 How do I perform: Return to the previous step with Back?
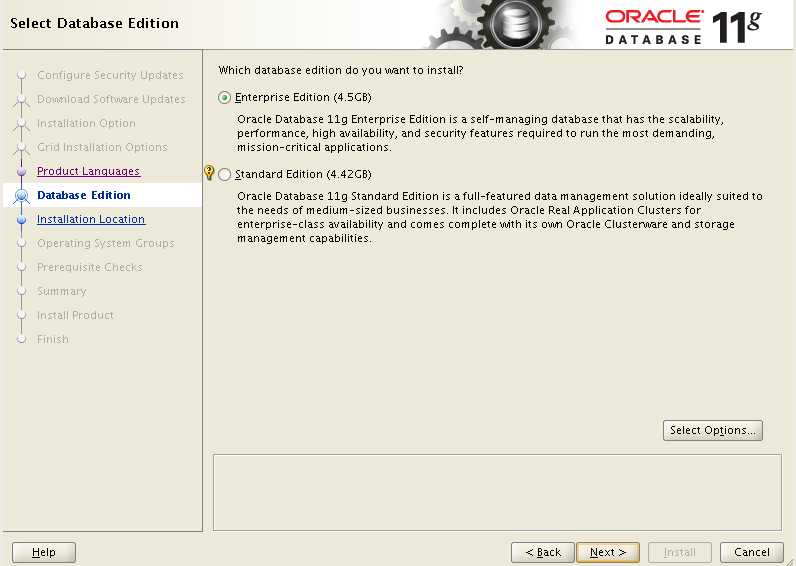tap(543, 552)
